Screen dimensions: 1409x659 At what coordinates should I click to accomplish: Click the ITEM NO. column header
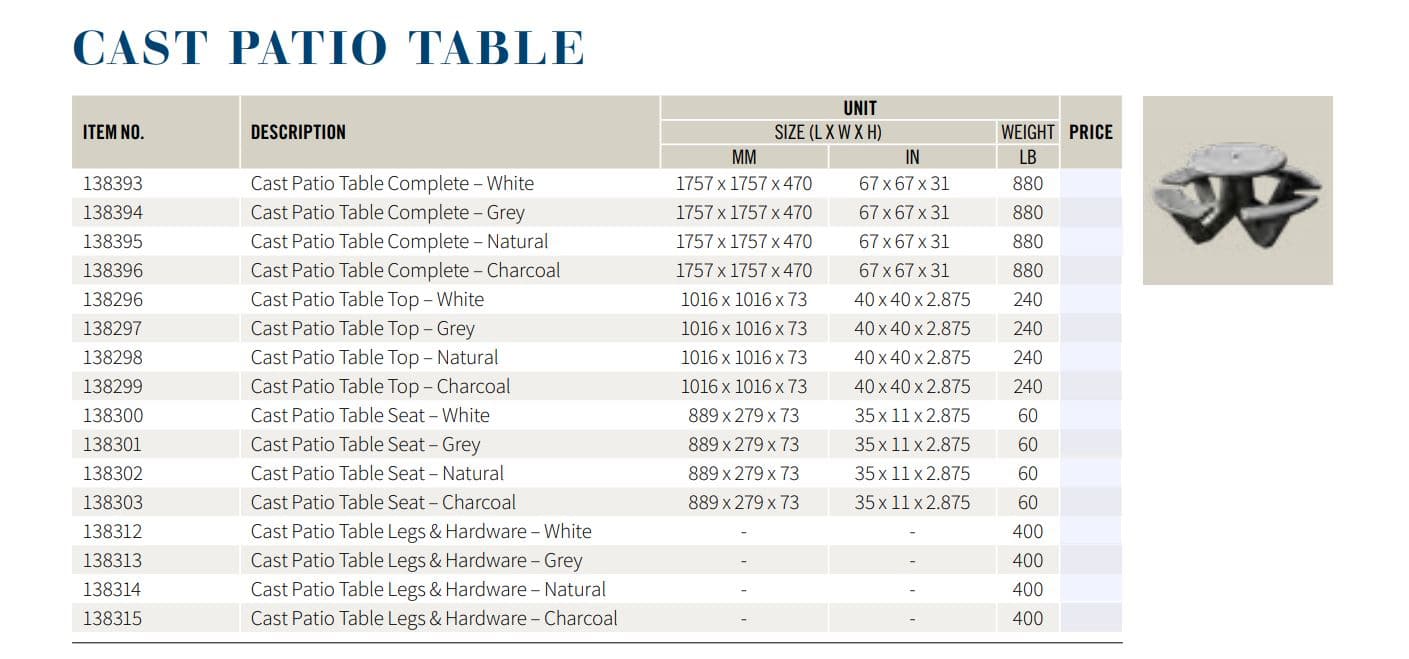(113, 132)
